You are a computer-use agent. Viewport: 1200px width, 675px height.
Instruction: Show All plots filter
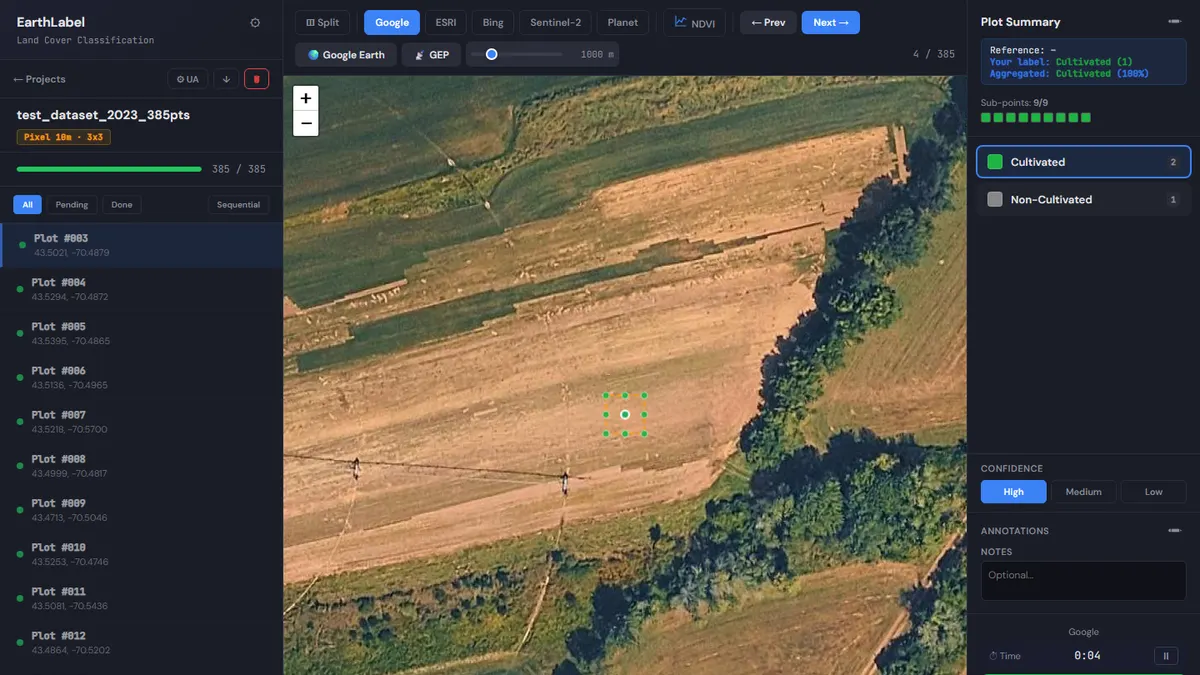coord(27,204)
